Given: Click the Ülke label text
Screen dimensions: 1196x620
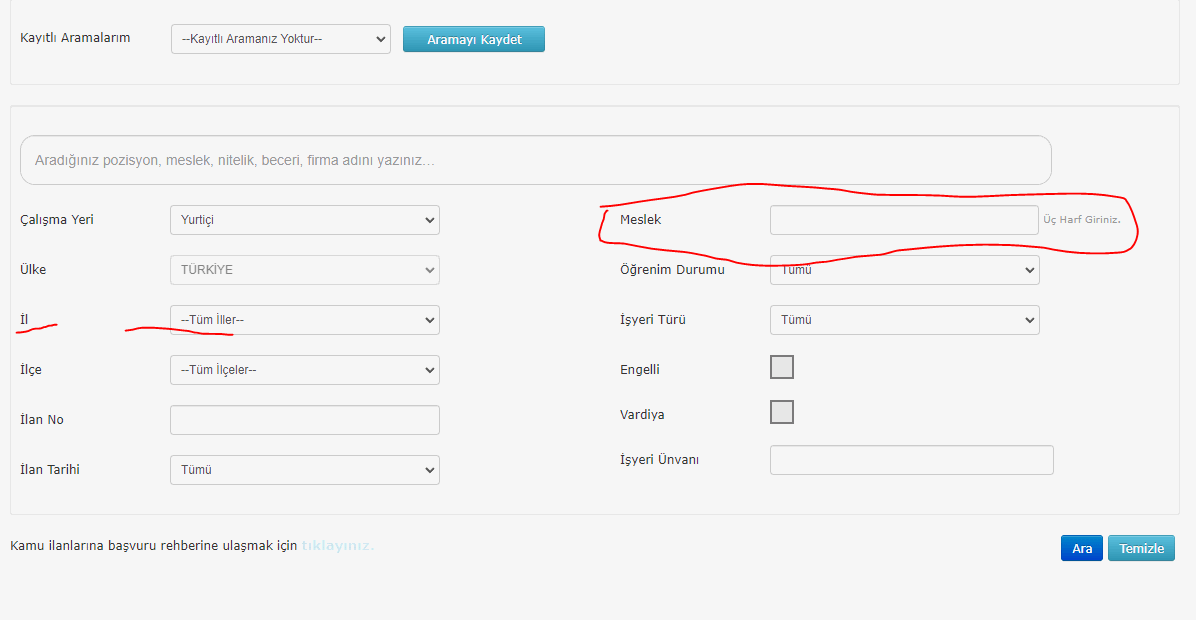Looking at the screenshot, I should point(33,270).
